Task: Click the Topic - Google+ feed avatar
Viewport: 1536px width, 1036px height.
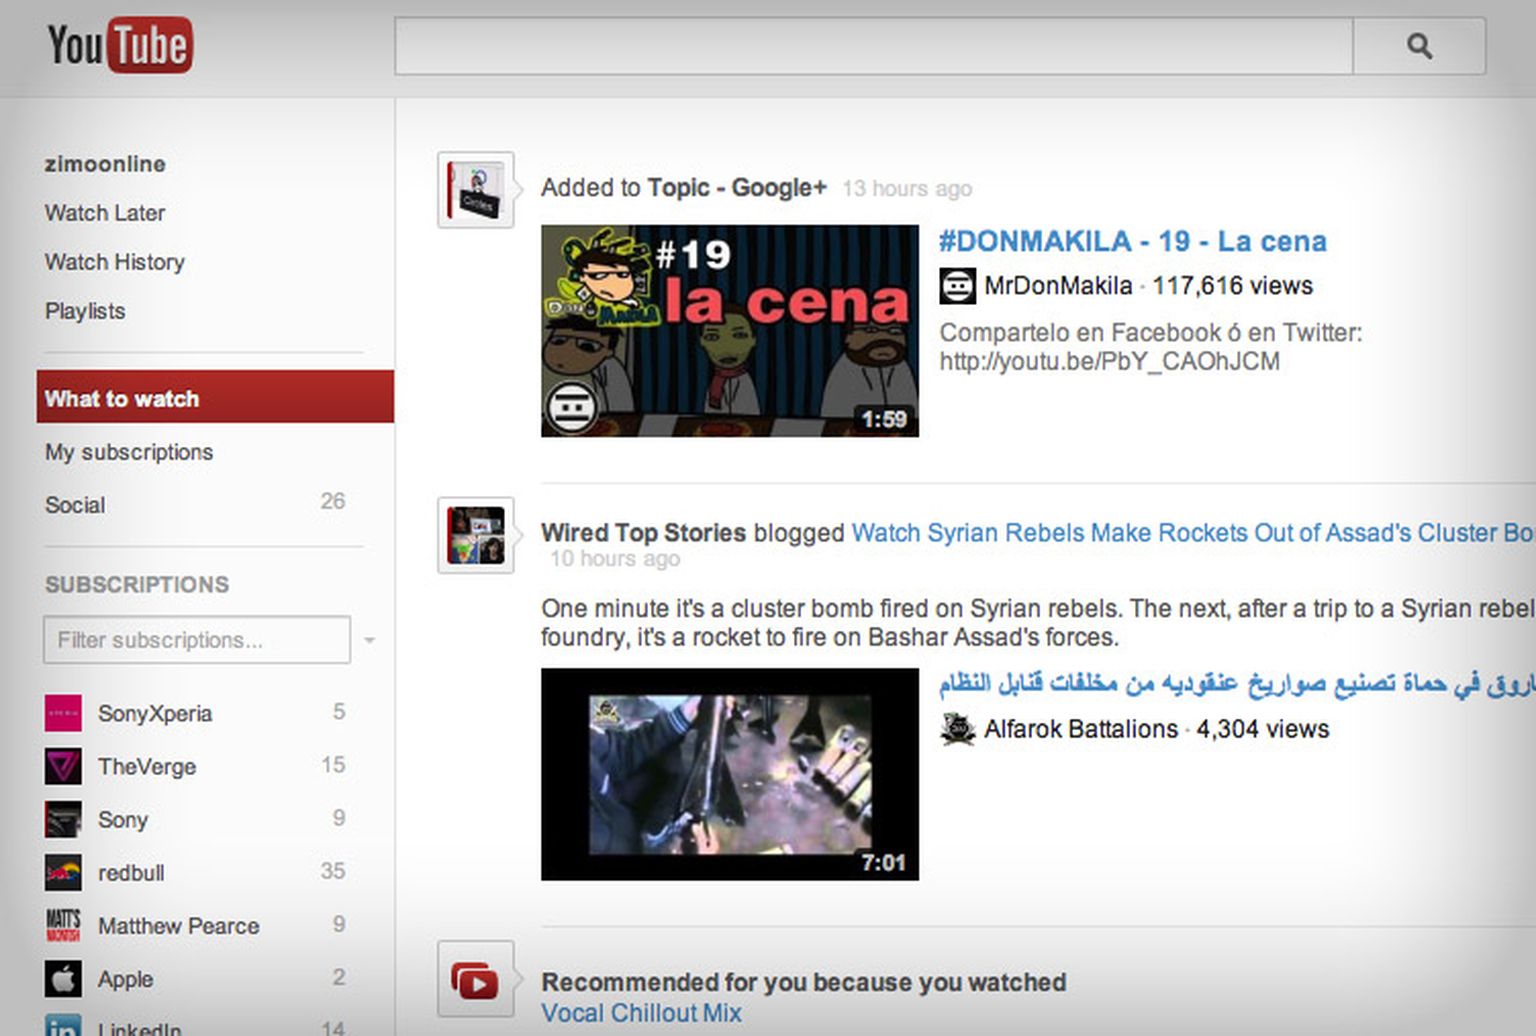Action: click(476, 190)
